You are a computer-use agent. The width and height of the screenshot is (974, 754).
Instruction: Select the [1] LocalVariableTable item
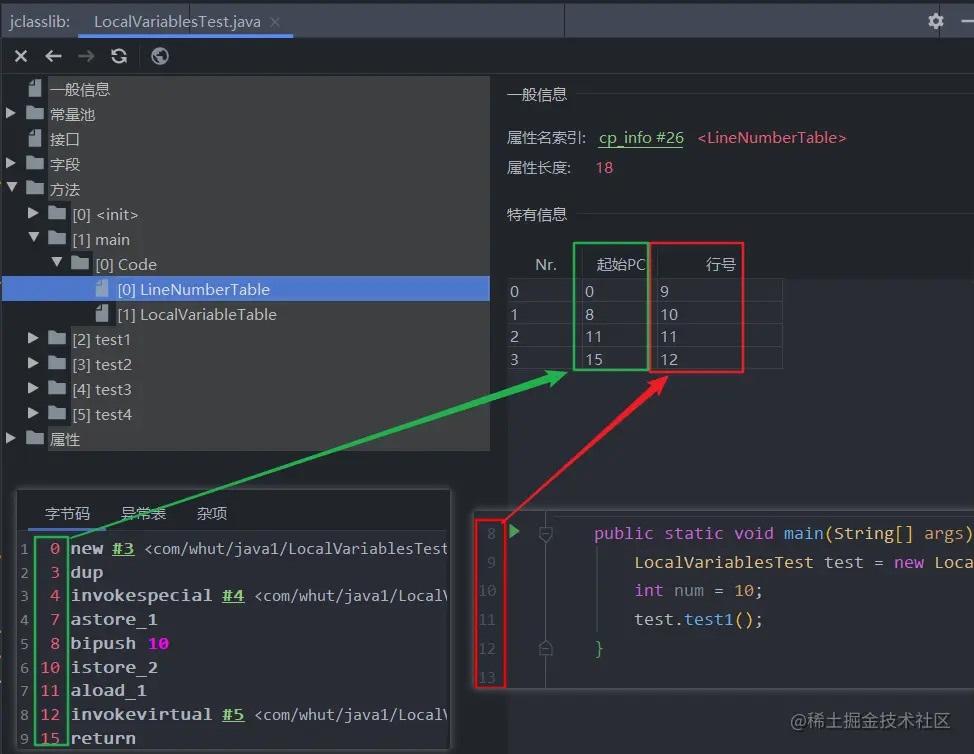(197, 315)
